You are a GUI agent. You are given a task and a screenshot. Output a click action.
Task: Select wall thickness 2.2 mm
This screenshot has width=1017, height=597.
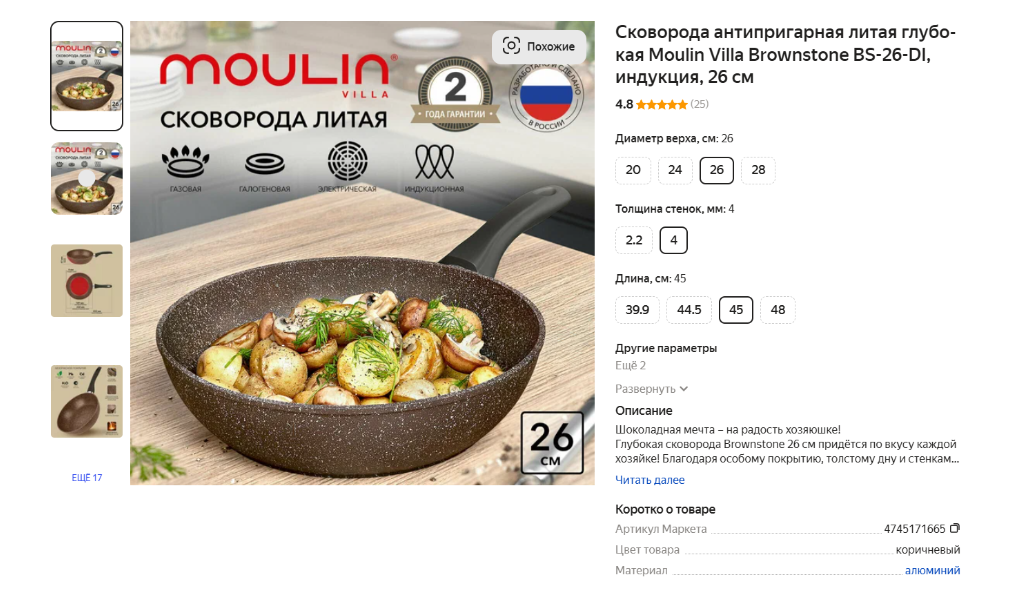click(634, 240)
